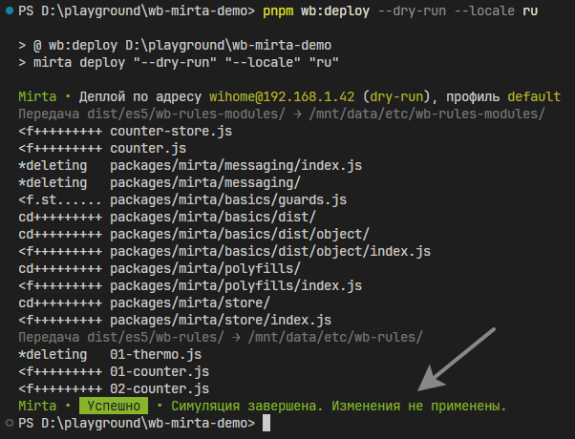
Task: Click 'packages/mirta/basics/dist/object/index.js'
Action: (x=270, y=252)
